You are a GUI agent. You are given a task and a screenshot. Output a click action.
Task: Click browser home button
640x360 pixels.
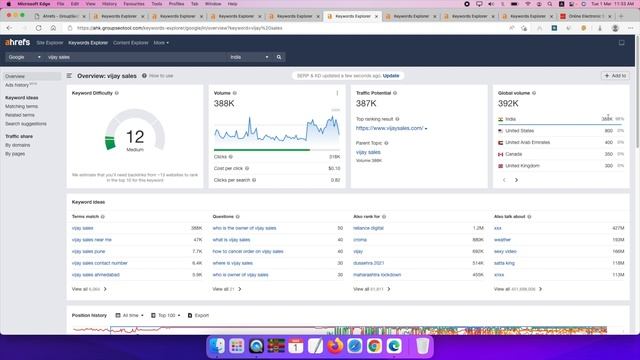tap(53, 28)
